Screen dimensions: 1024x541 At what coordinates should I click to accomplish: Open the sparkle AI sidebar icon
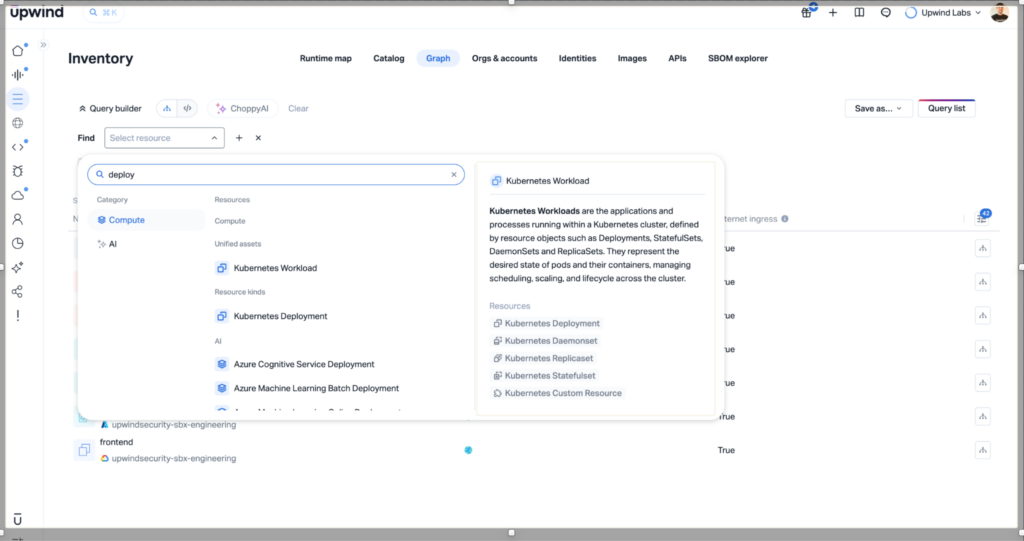click(18, 267)
